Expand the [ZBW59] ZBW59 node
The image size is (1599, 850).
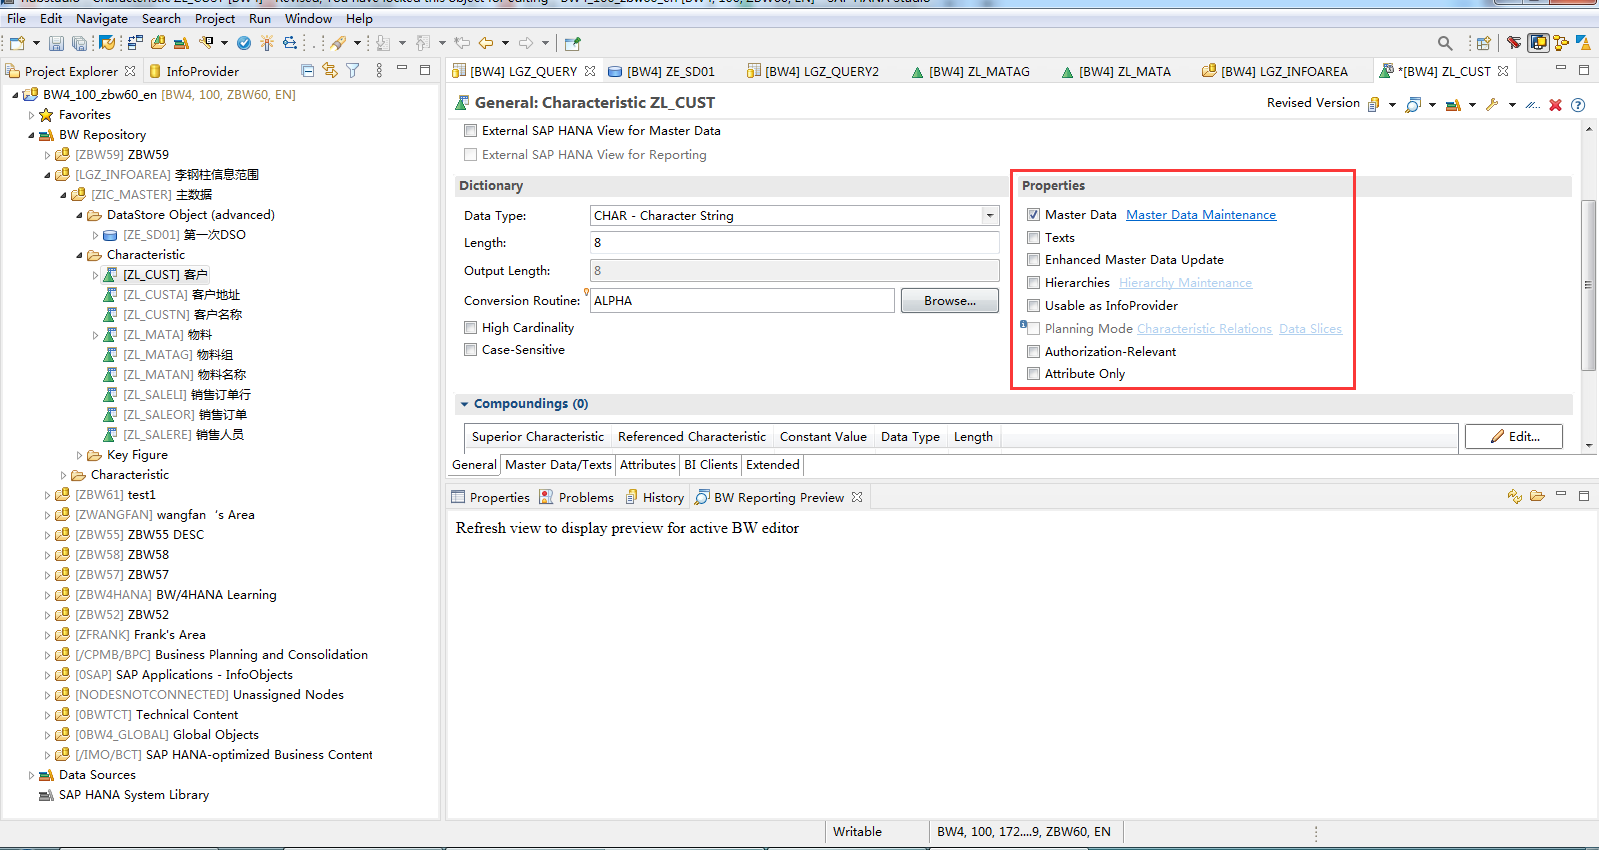tap(47, 155)
